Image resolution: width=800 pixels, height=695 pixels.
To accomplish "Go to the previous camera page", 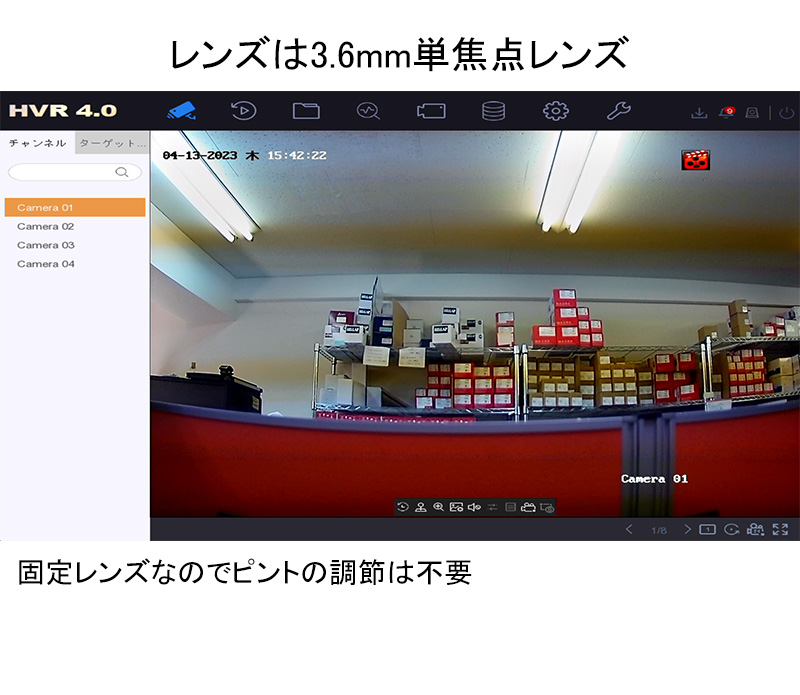I will pyautogui.click(x=629, y=529).
